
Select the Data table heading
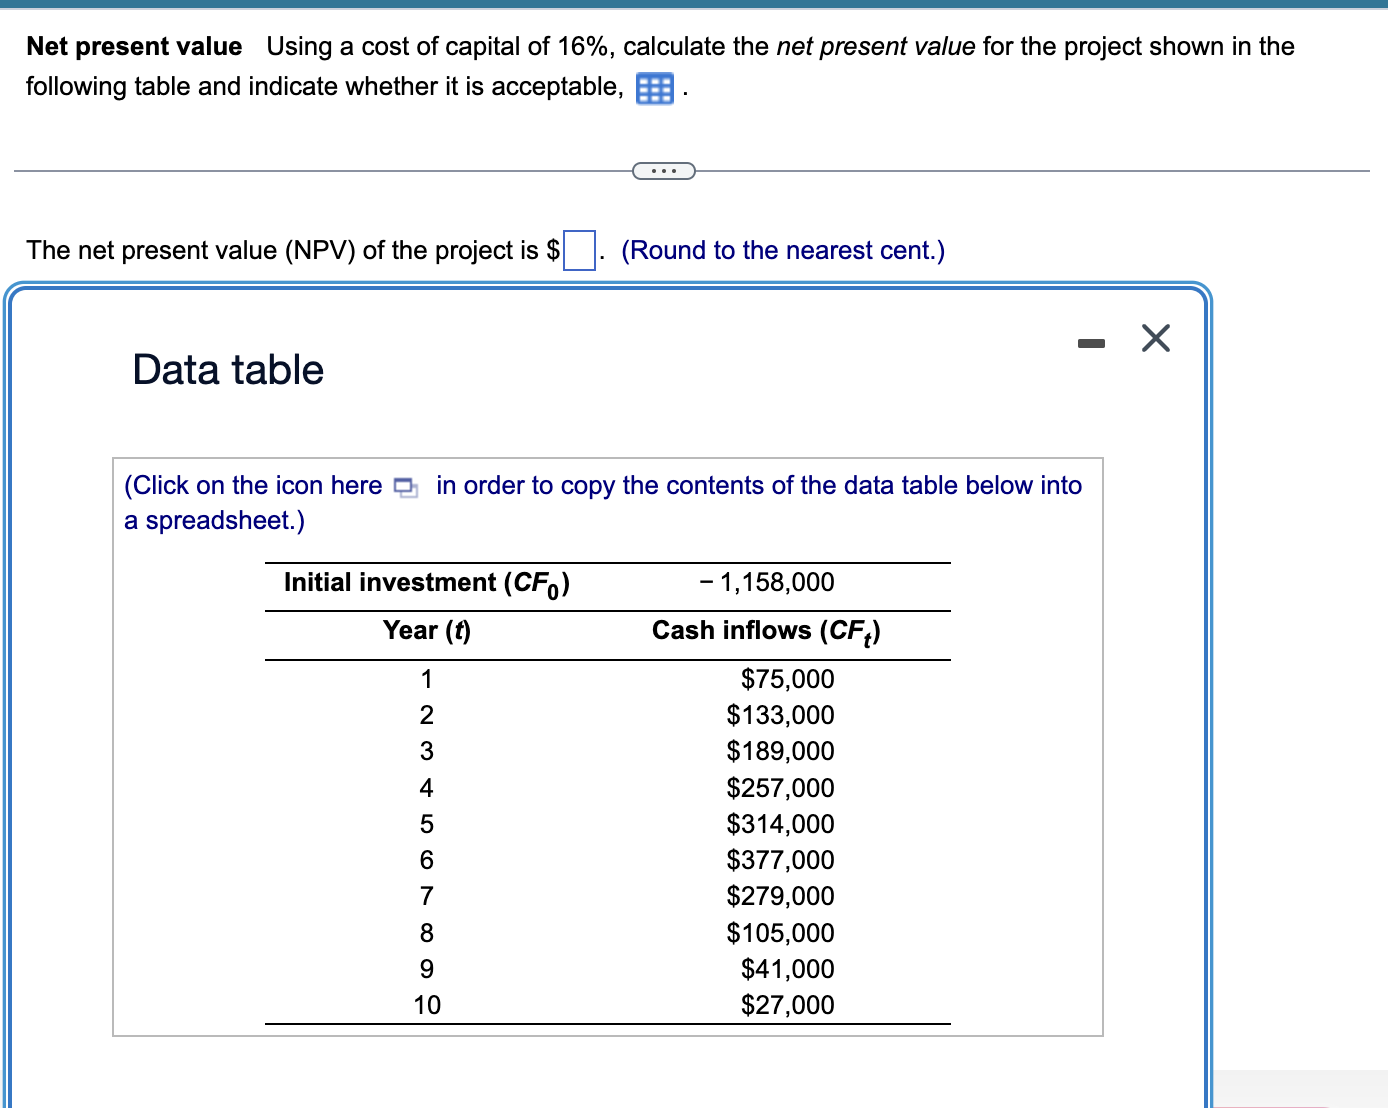pyautogui.click(x=226, y=369)
